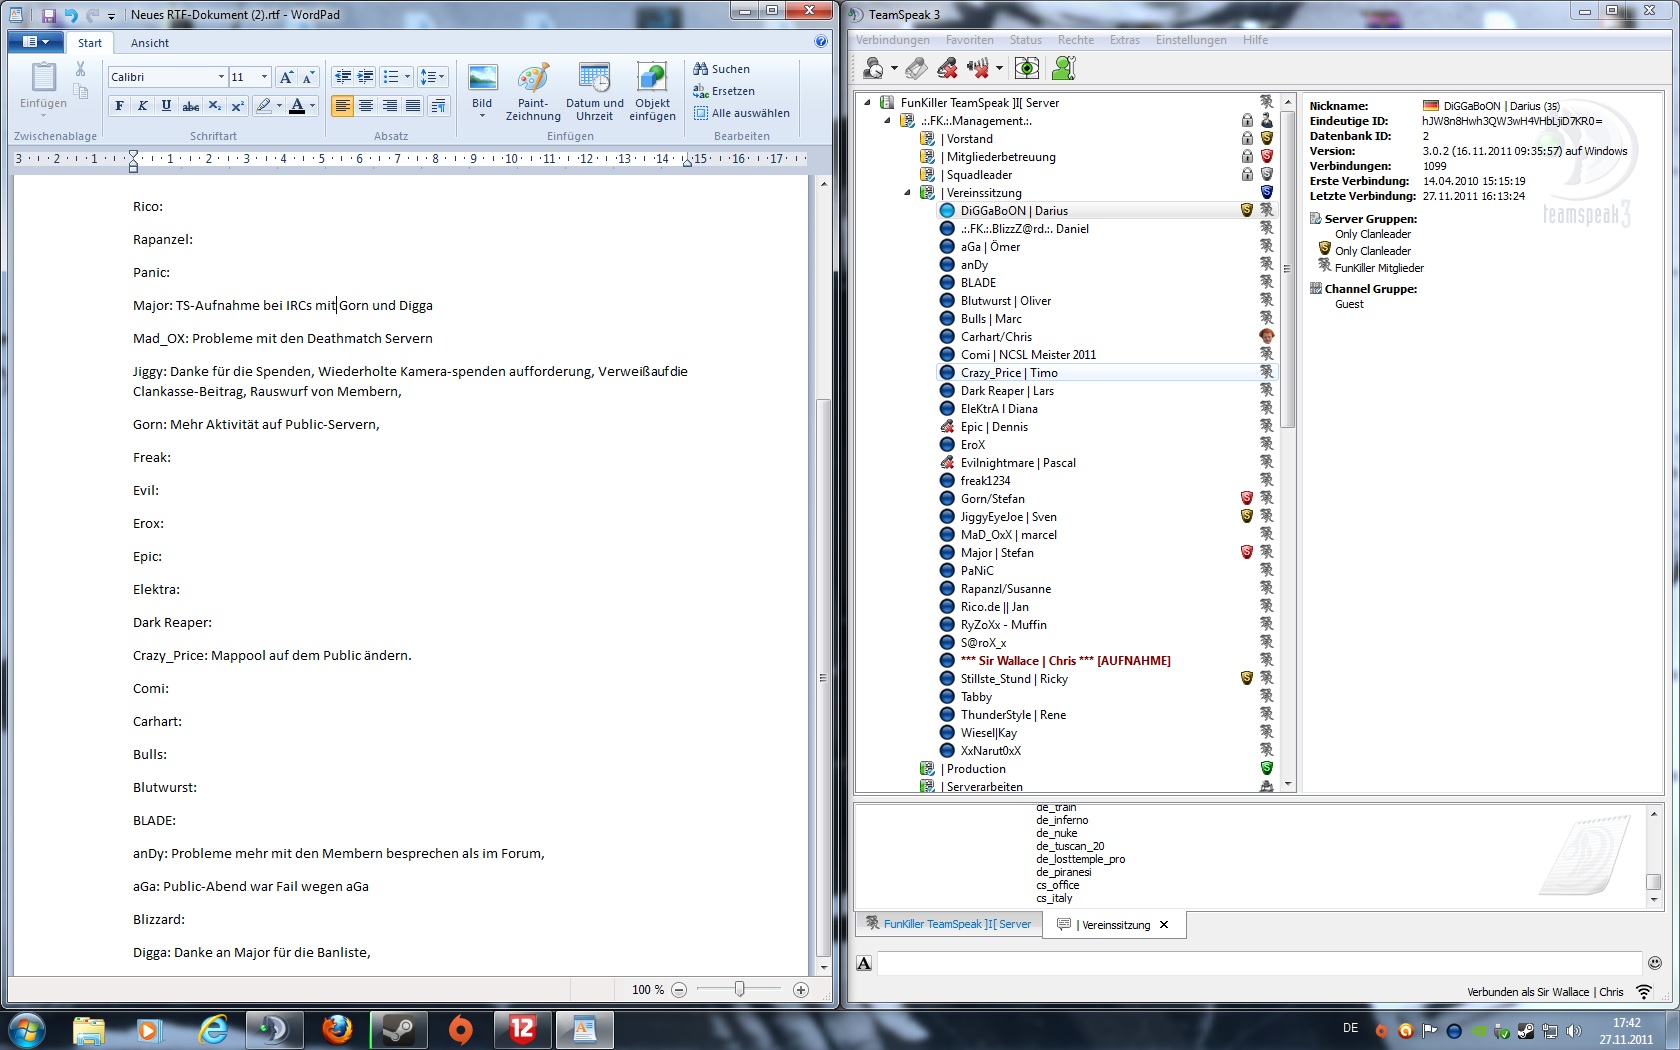Toggle superscript formatting
The height and width of the screenshot is (1050, 1680).
(237, 106)
